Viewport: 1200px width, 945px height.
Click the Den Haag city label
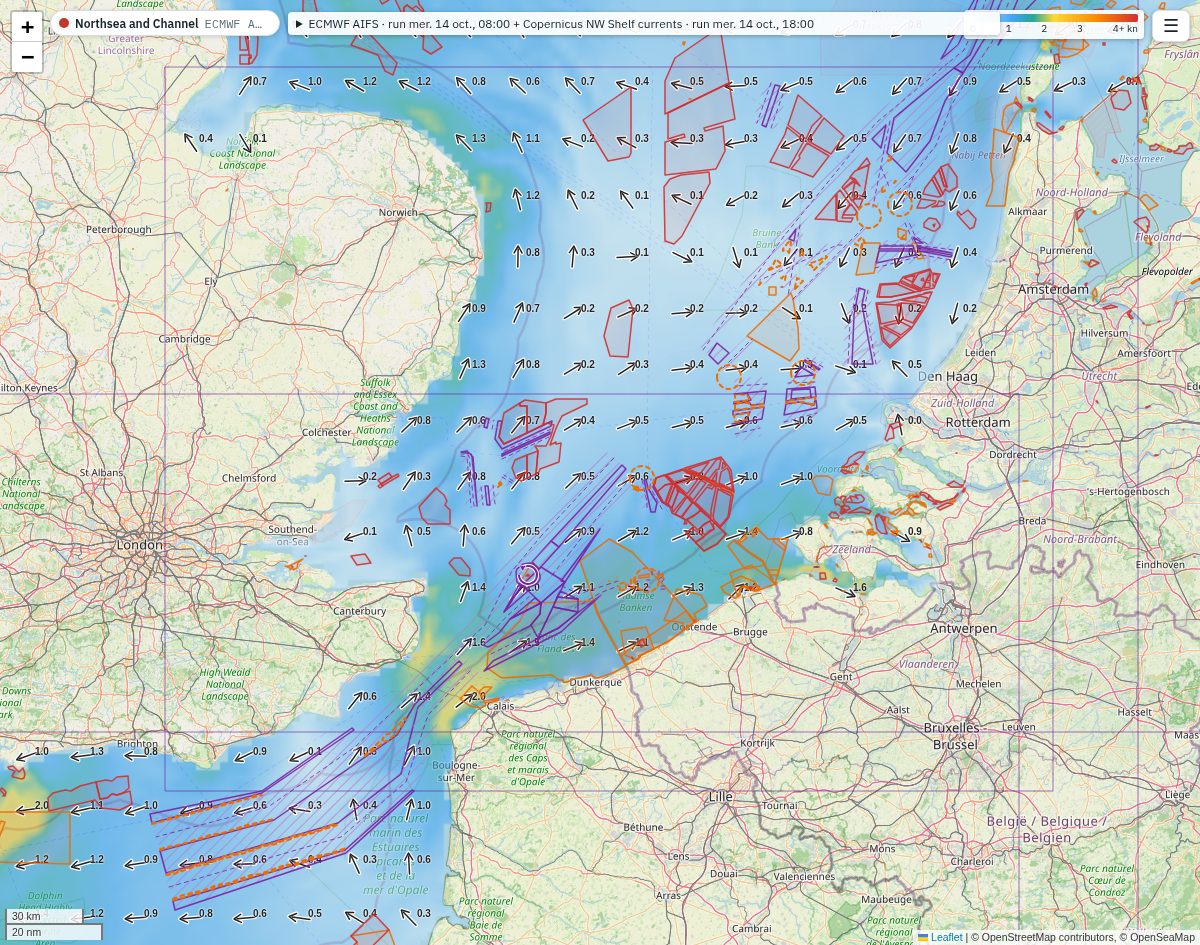click(948, 377)
